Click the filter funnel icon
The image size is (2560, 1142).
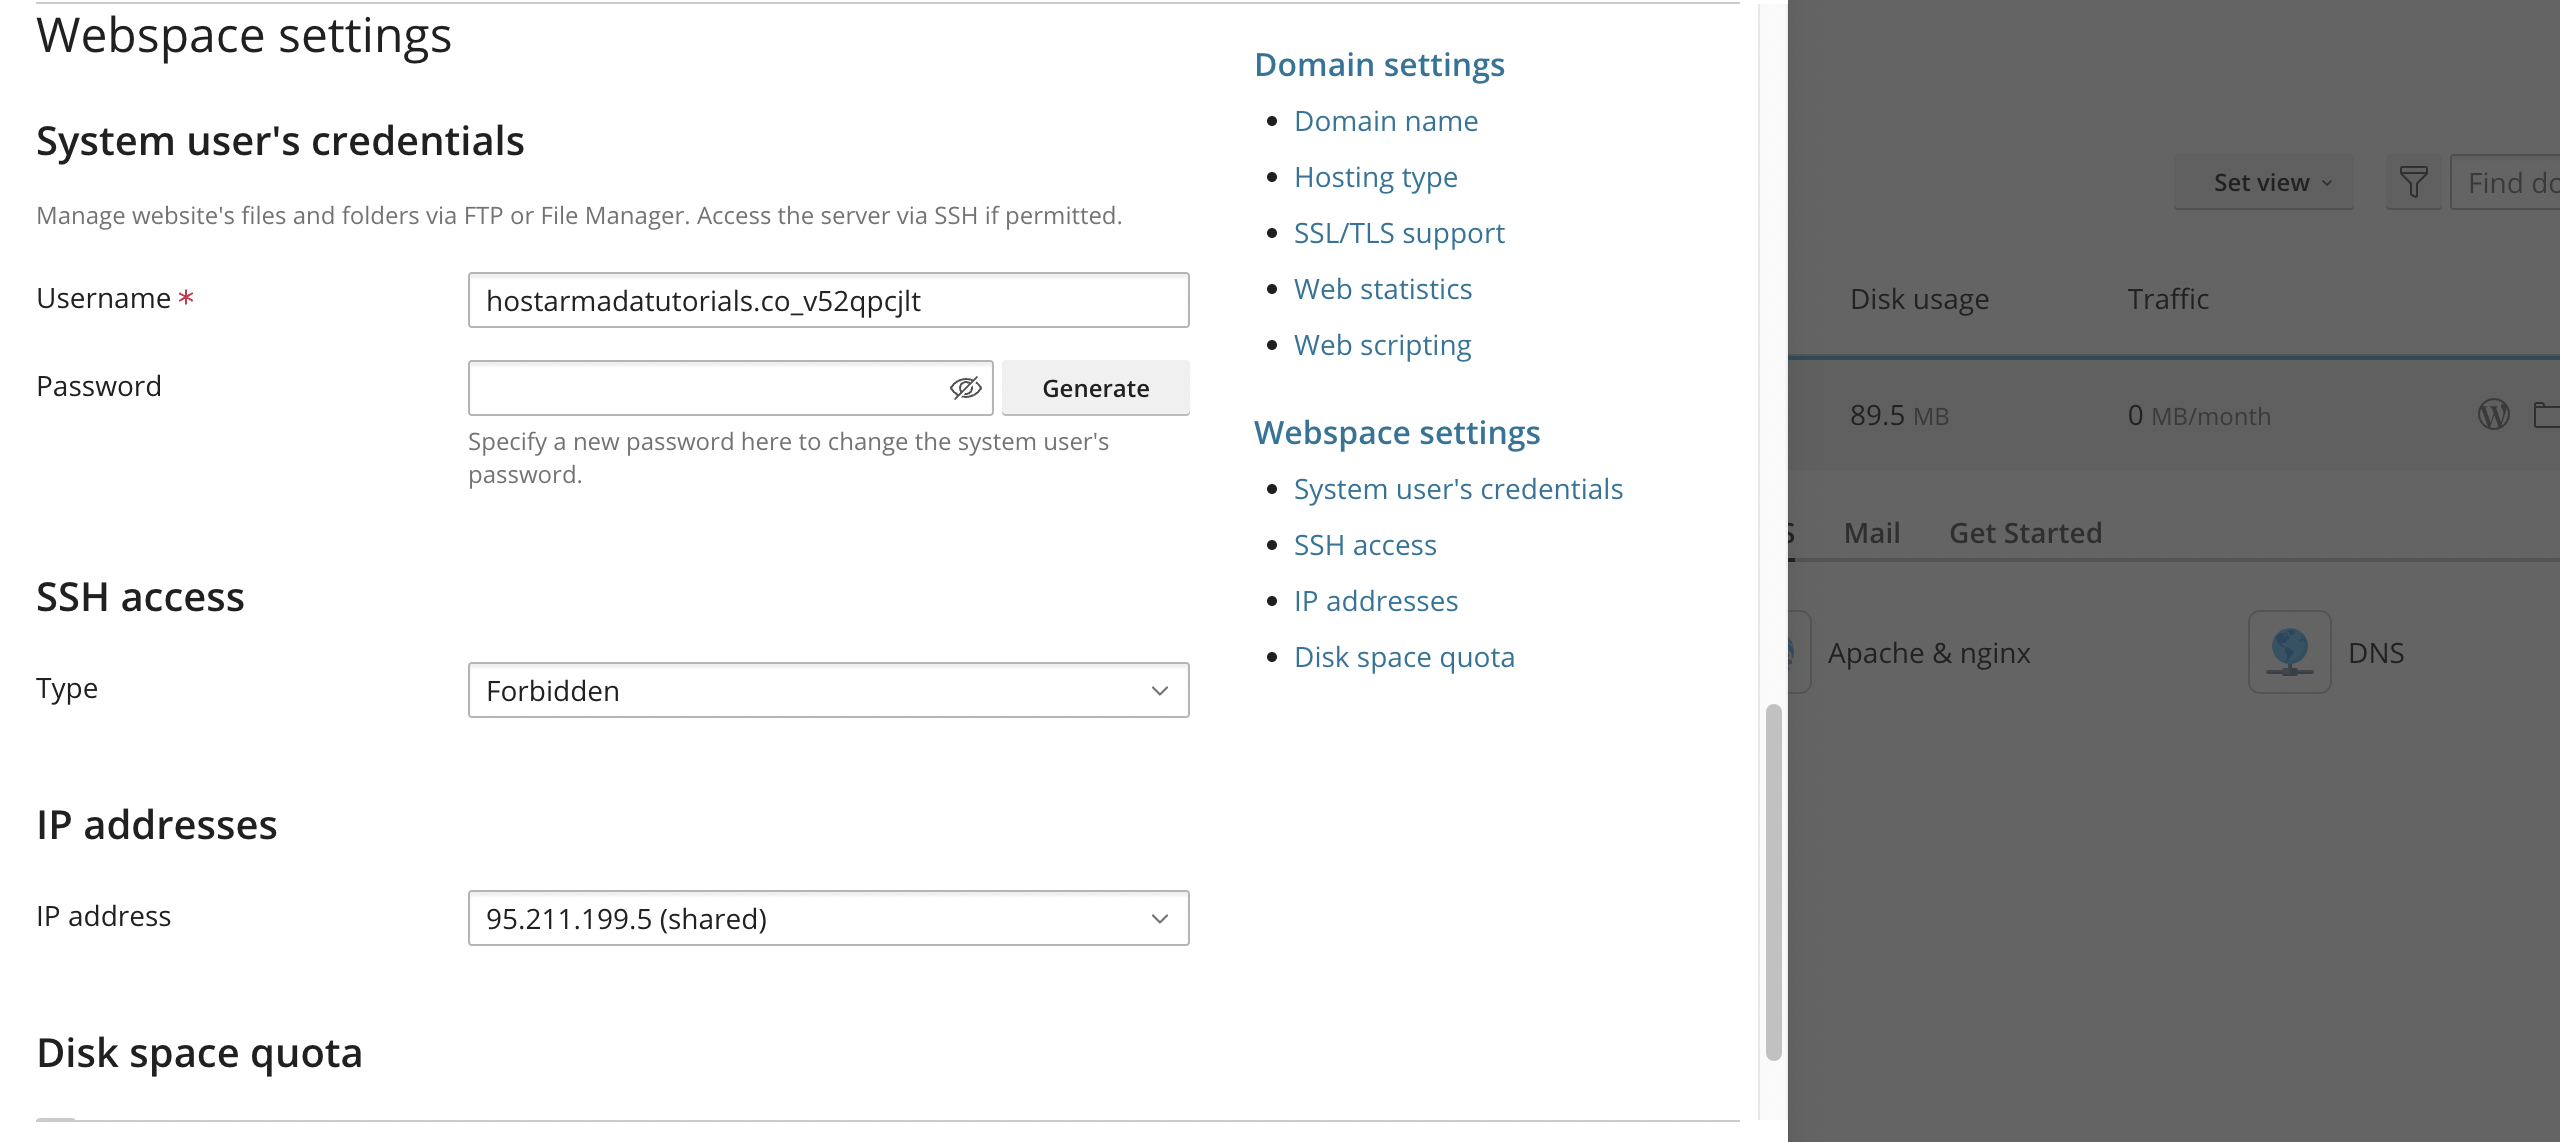click(x=2413, y=182)
